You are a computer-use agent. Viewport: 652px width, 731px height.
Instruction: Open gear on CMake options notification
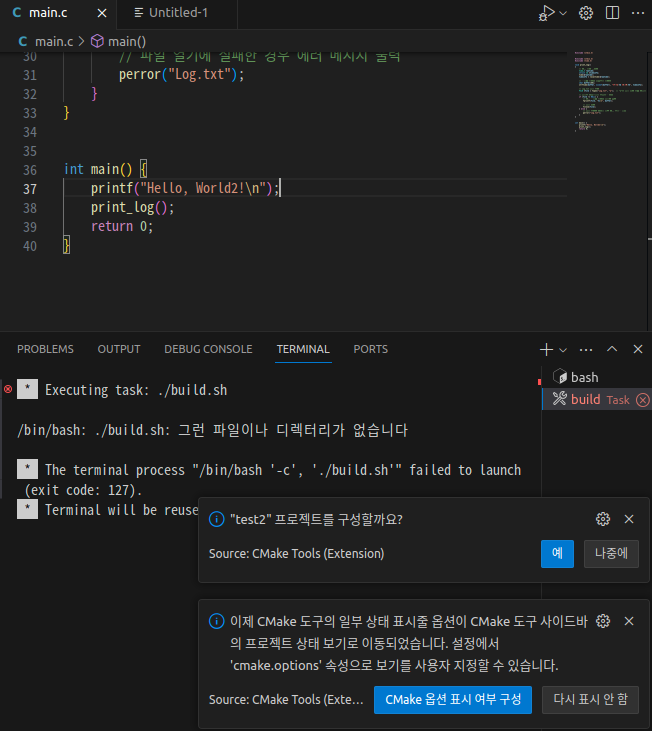pyautogui.click(x=603, y=621)
